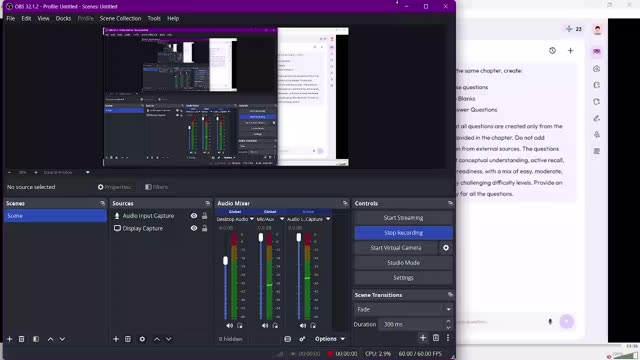Open preview scaling dropdown arrow
640x360 pixels.
click(x=88, y=172)
